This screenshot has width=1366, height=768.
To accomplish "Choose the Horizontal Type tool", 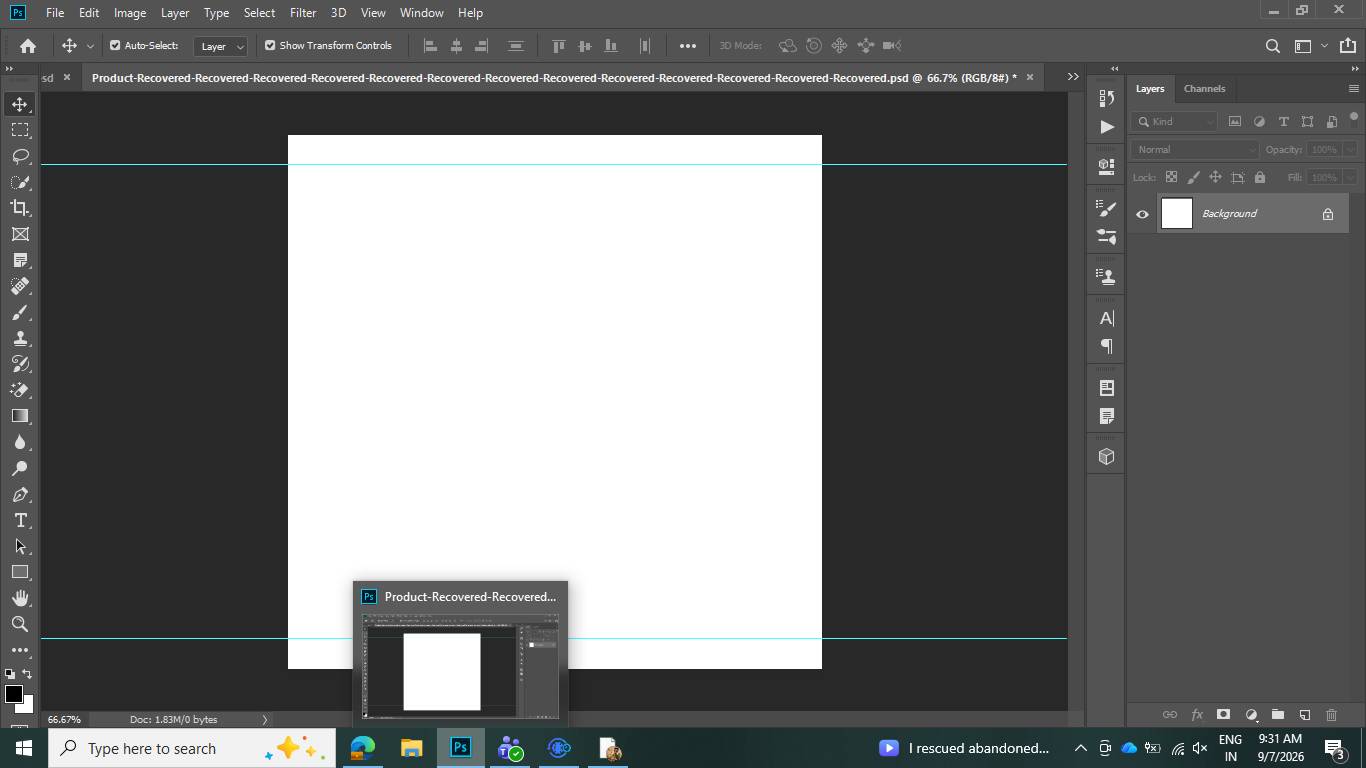I will click(x=20, y=520).
